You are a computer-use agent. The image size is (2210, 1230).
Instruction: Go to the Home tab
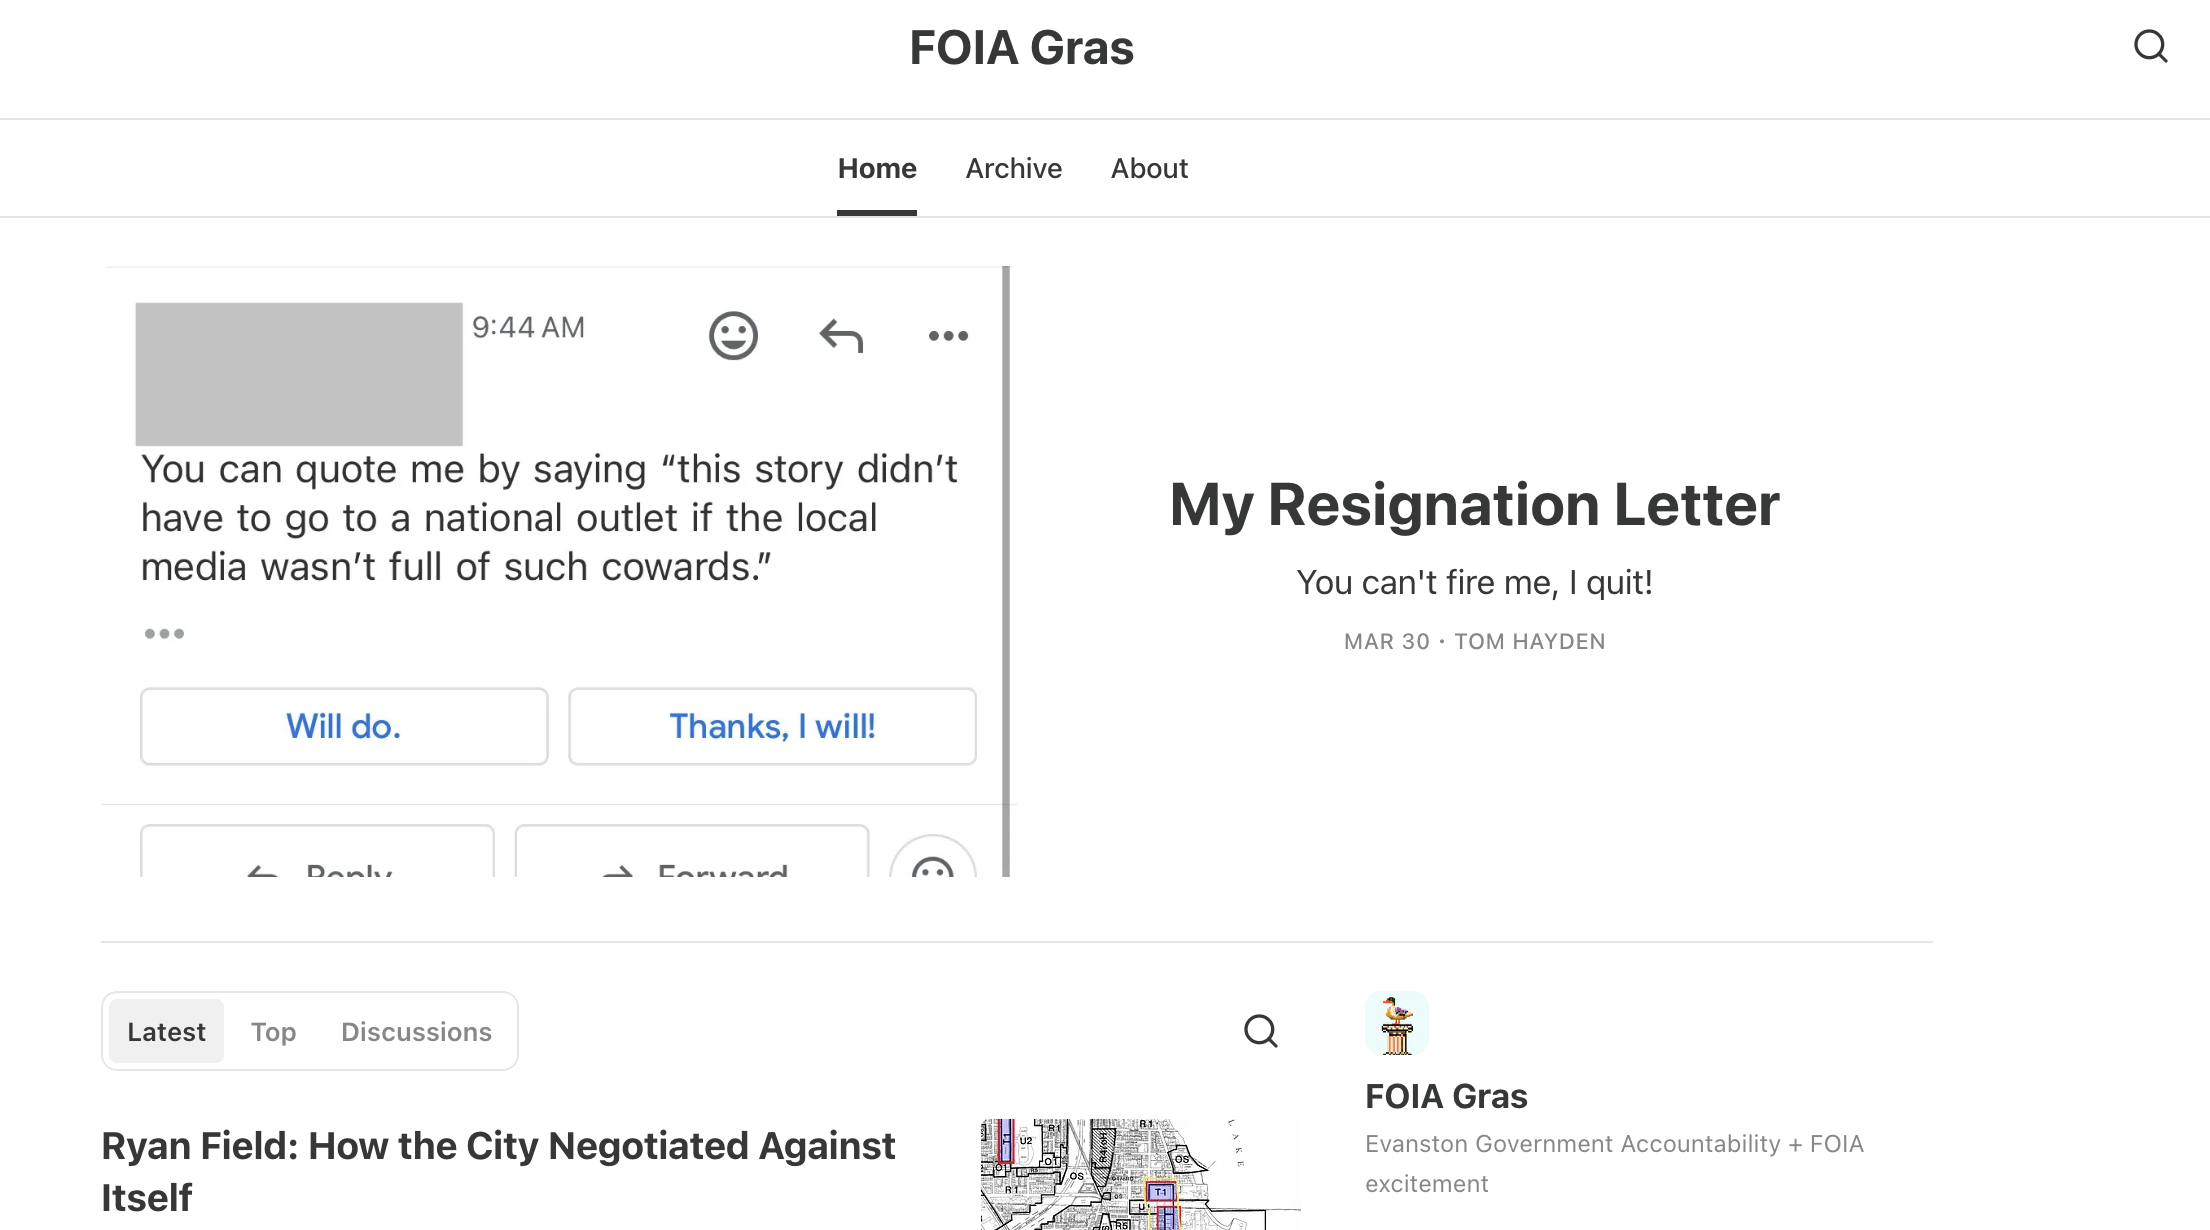pos(876,168)
